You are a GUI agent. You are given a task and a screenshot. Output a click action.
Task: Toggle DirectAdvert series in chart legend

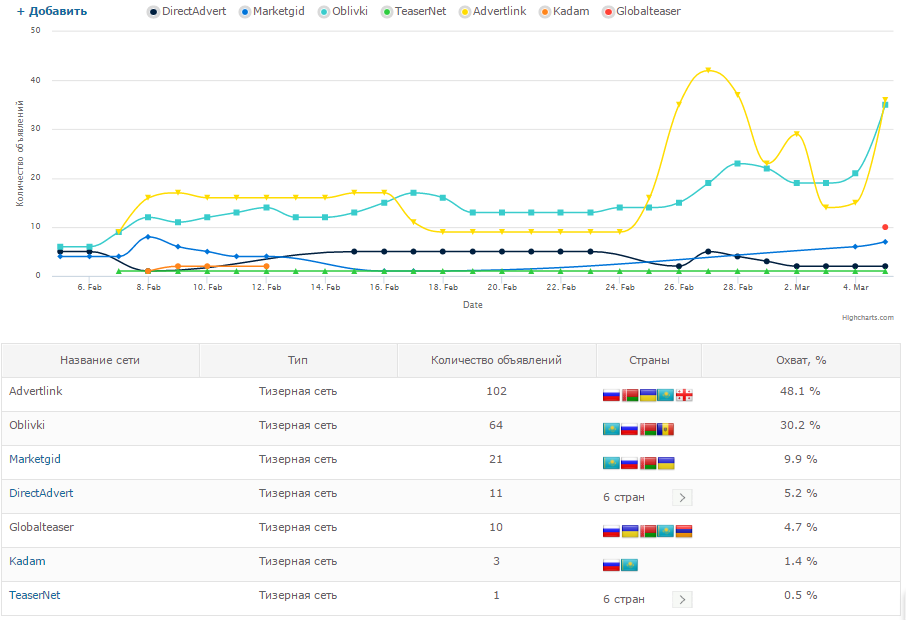(x=187, y=12)
